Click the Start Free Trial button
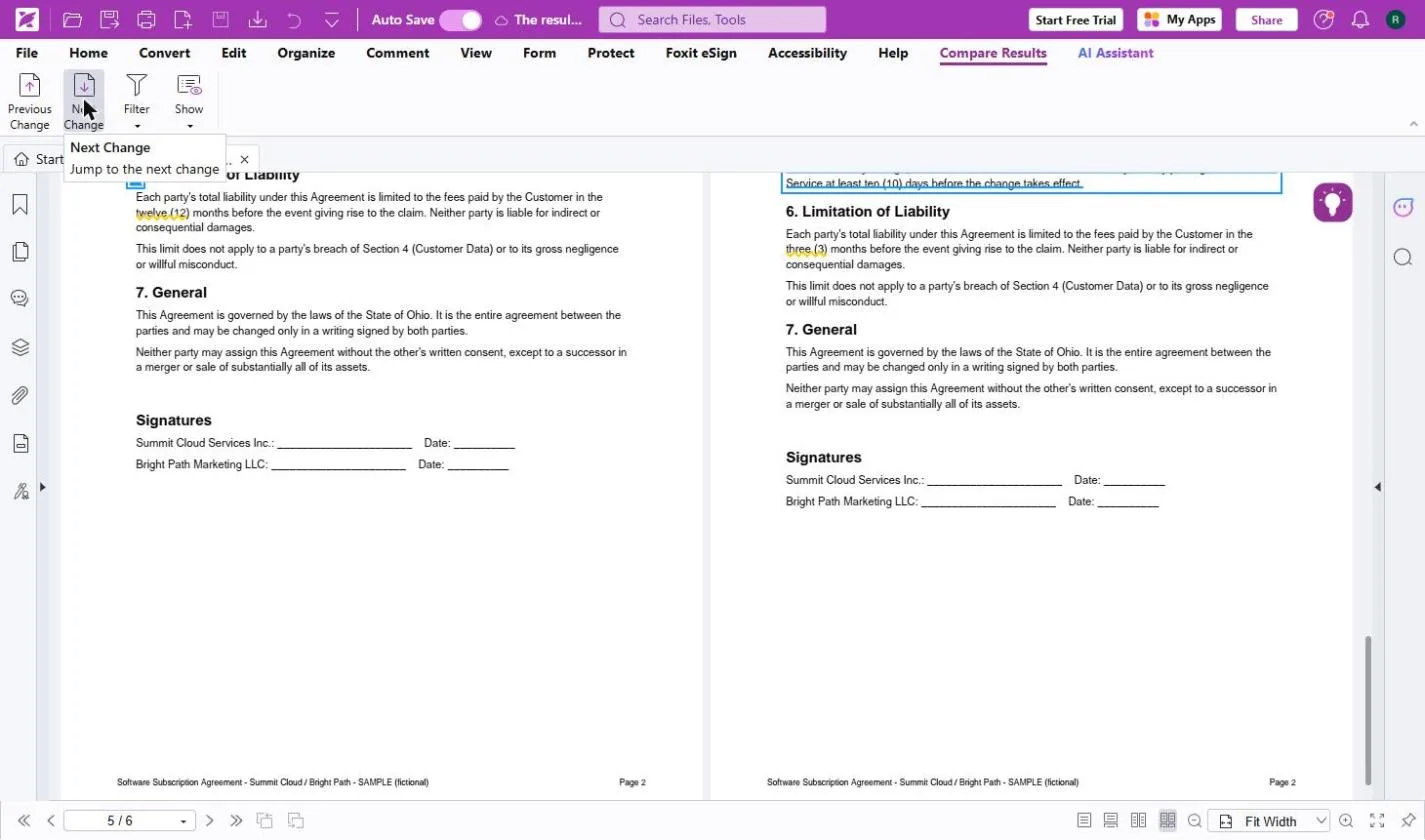This screenshot has height=840, width=1425. (1076, 20)
